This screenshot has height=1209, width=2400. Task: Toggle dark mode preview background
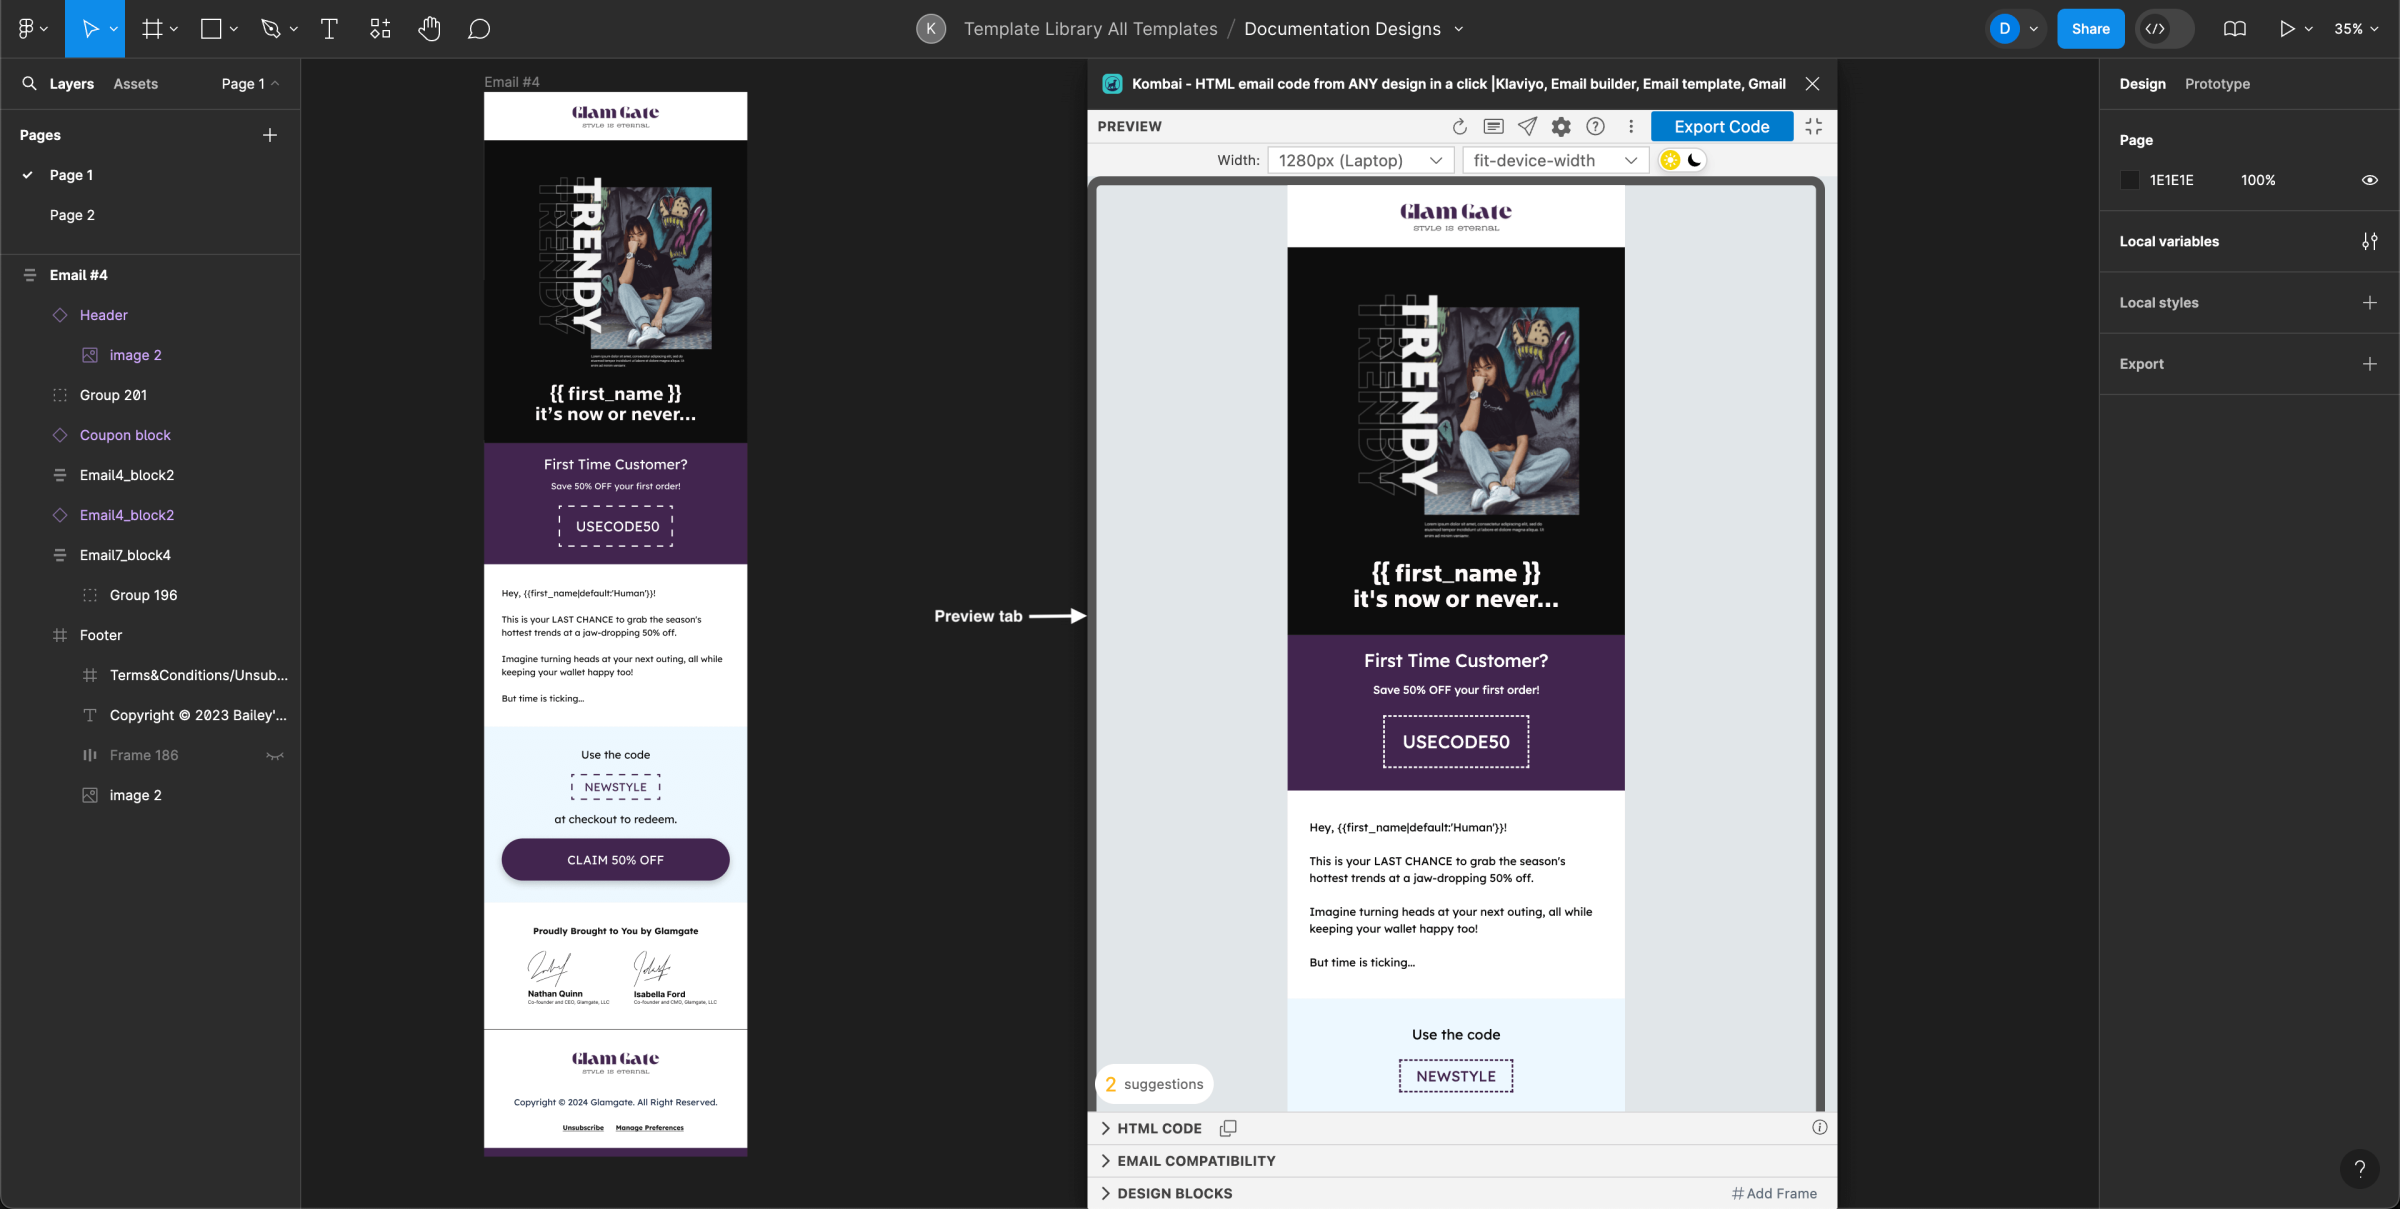point(1694,160)
